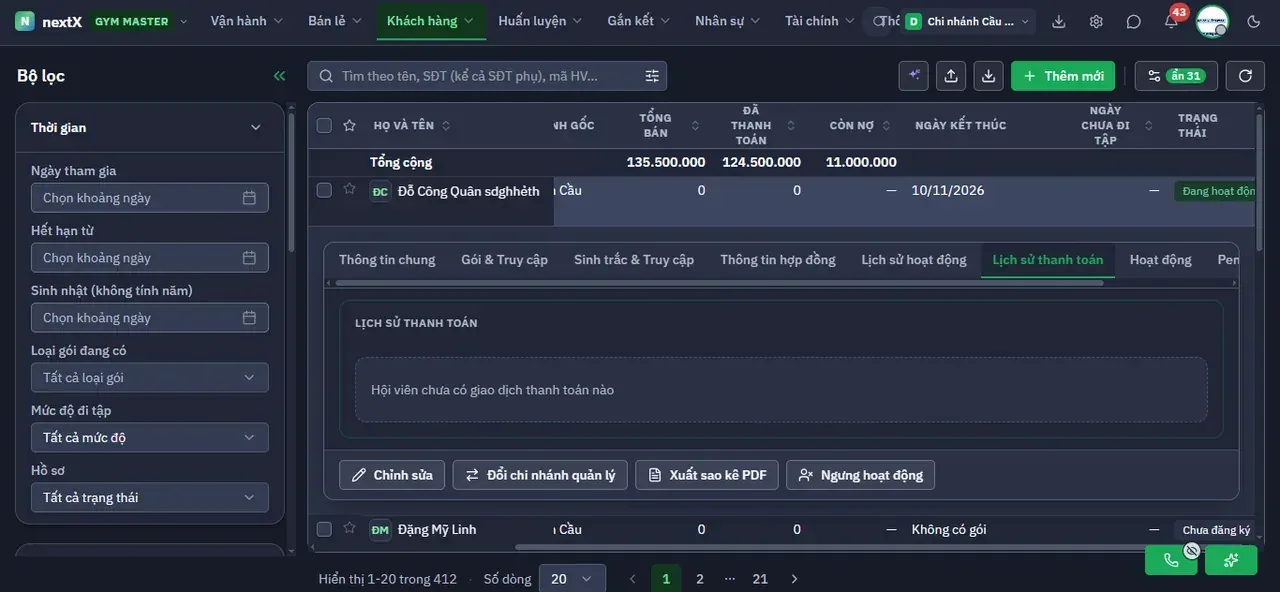Switch to the Thông tin hợp đồng tab

[x=778, y=260]
